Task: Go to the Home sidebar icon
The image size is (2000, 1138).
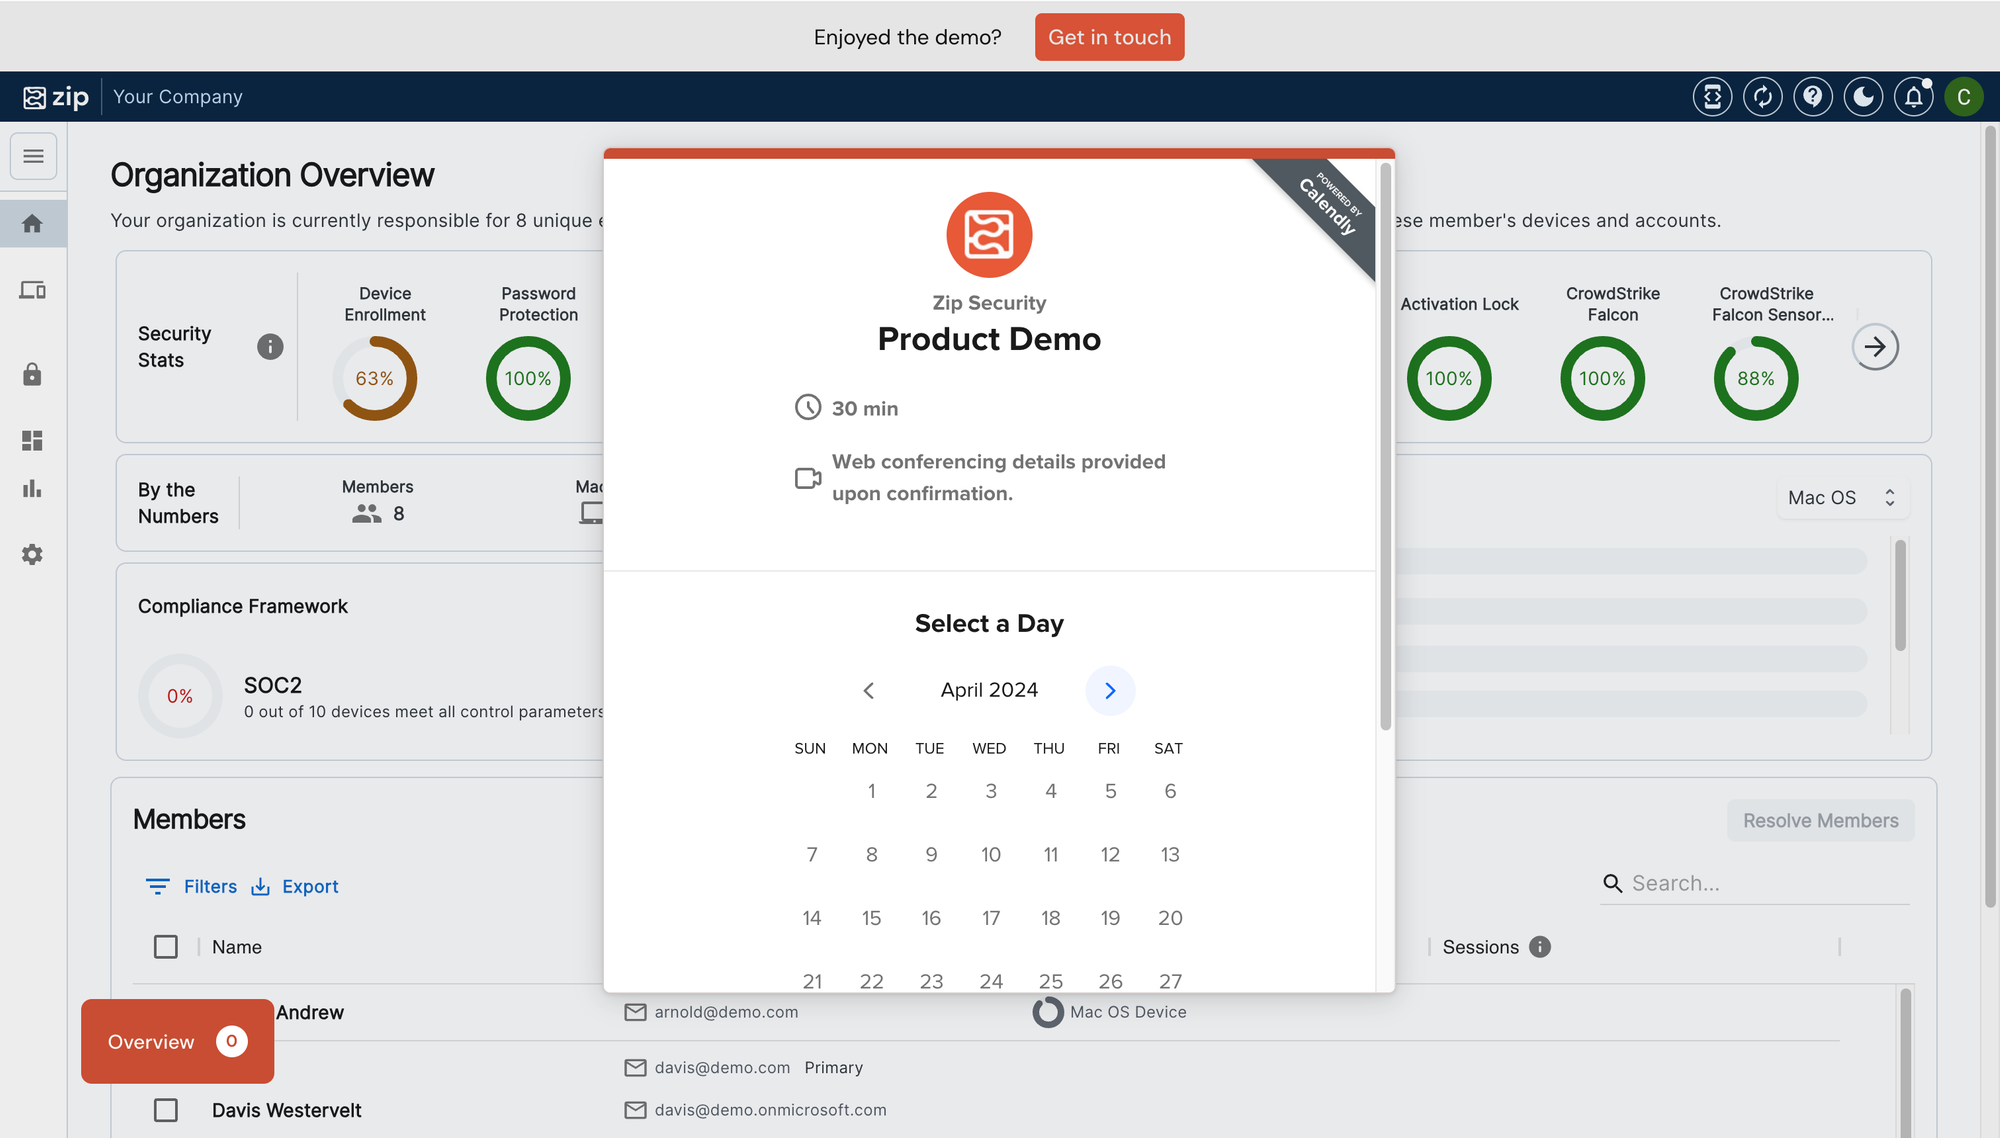Action: tap(33, 223)
